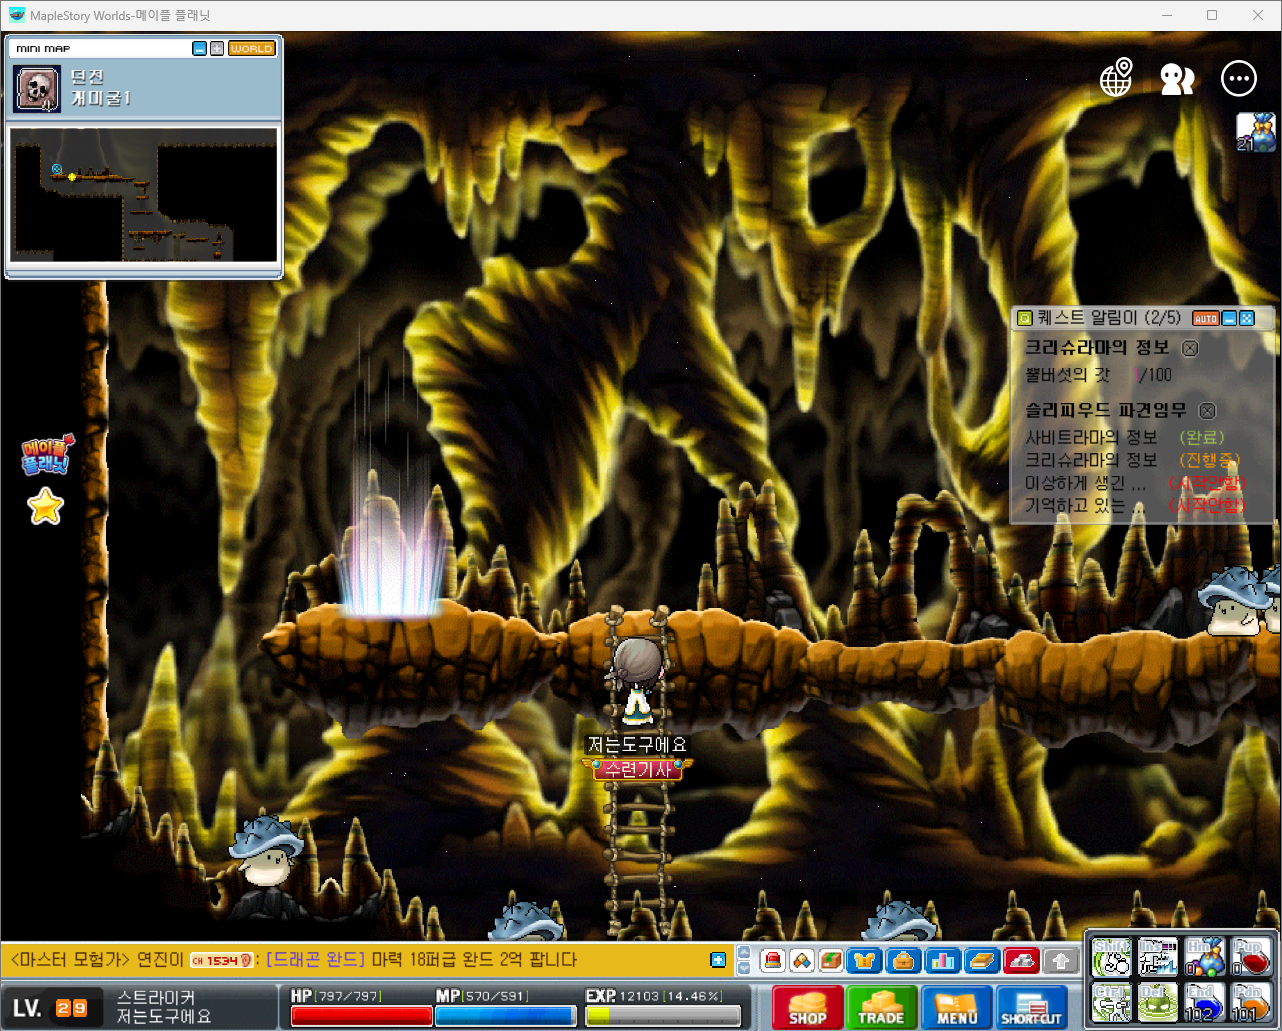Select quest entry 이상하게 생긴 ...
The height and width of the screenshot is (1031, 1282).
point(1085,483)
